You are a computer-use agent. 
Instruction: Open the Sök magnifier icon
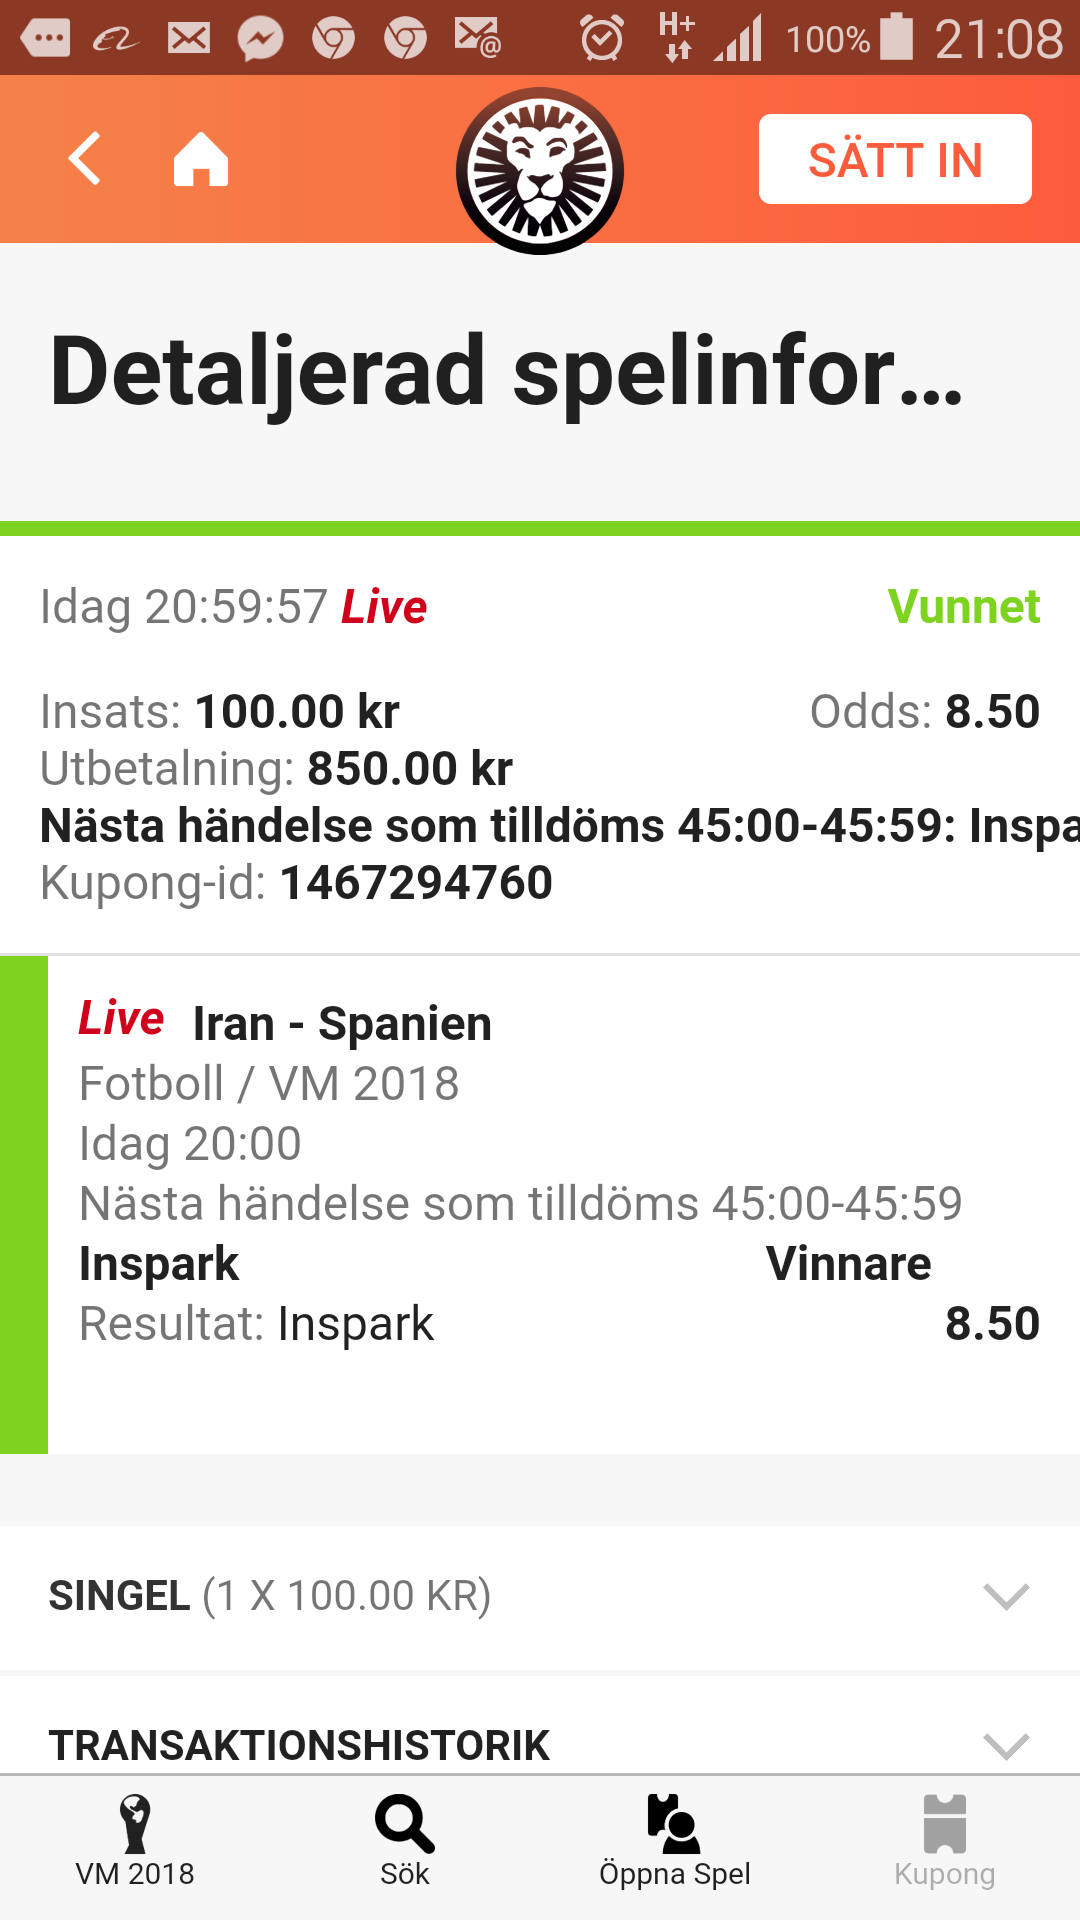coord(405,1824)
